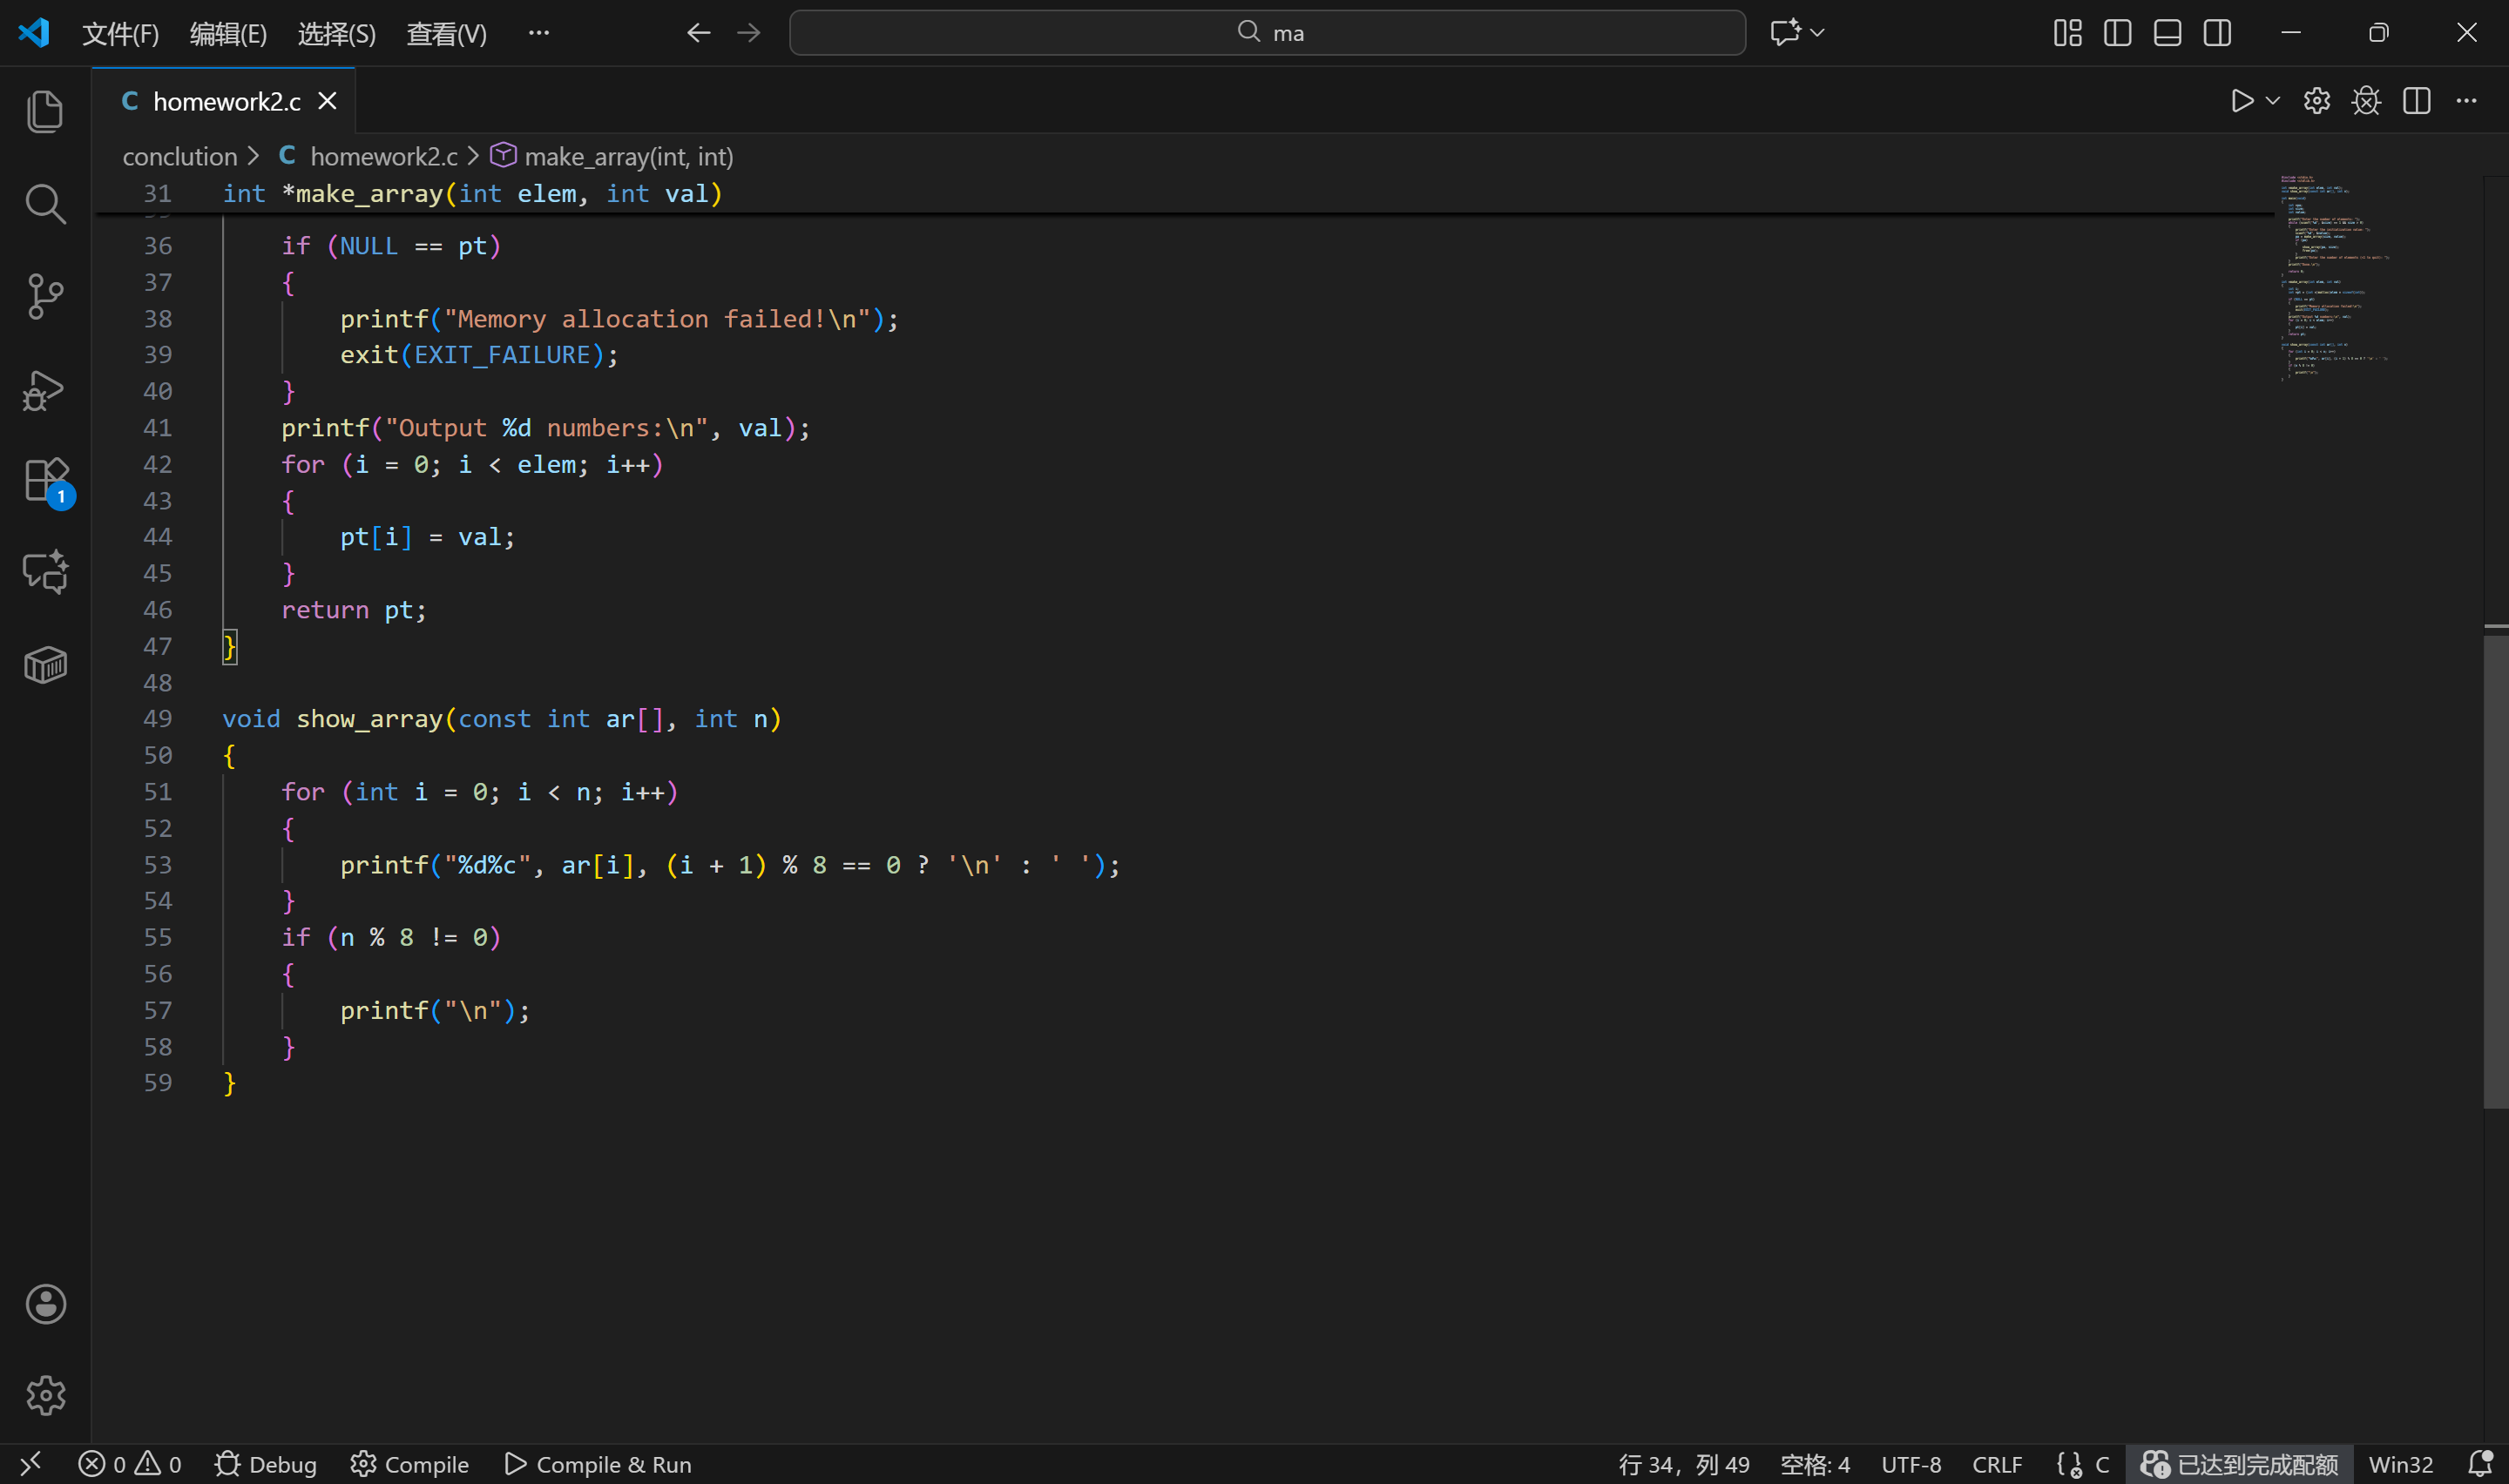Open the Source Control view

click(x=45, y=296)
